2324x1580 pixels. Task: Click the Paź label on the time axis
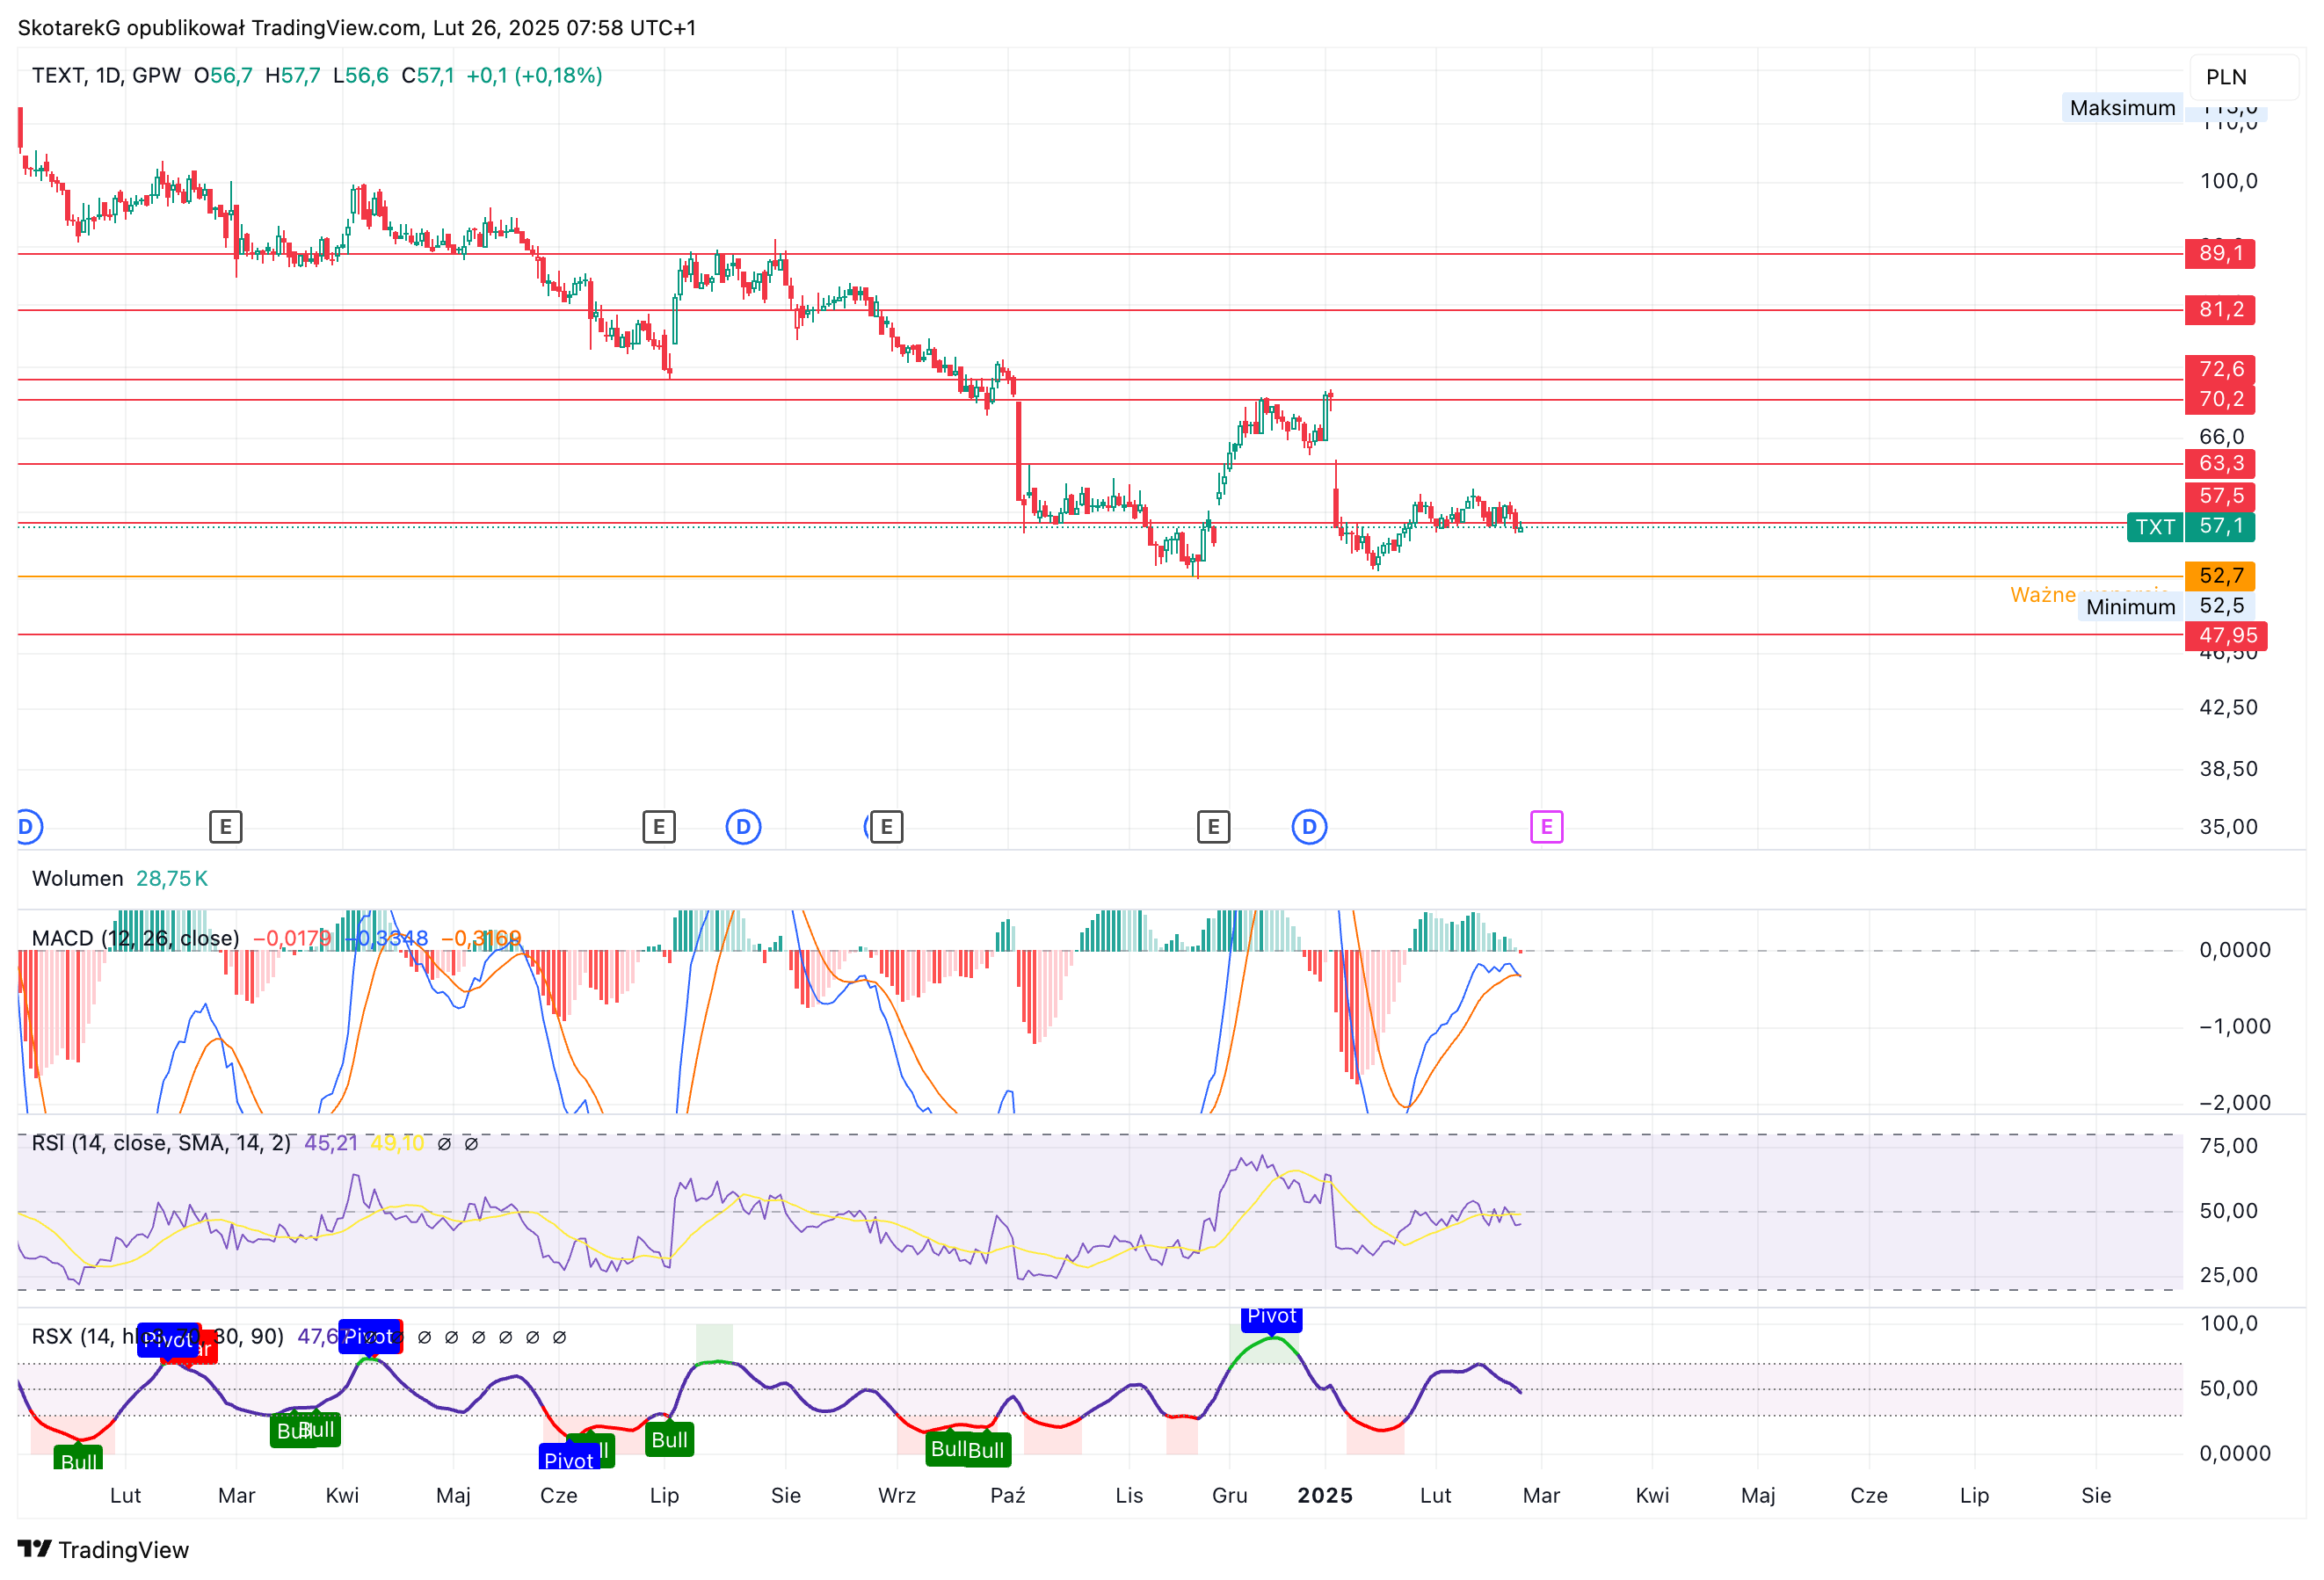point(1007,1495)
